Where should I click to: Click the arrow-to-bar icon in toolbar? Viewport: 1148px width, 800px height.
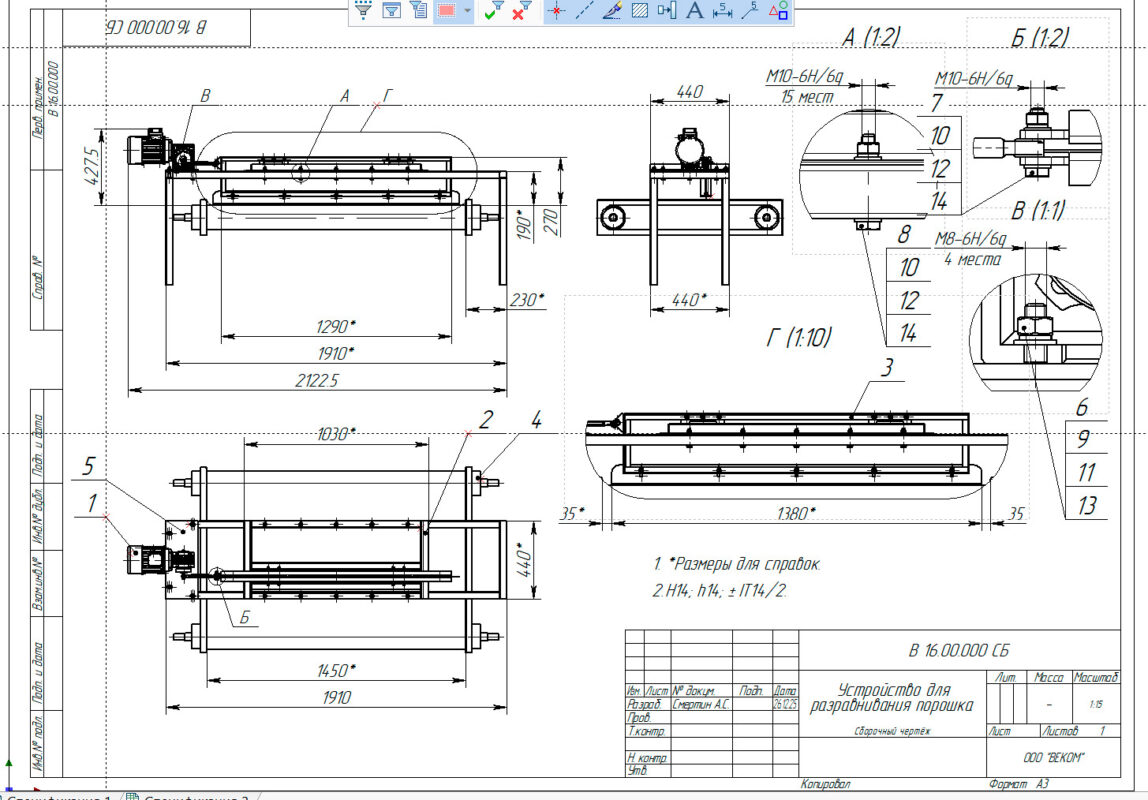[667, 11]
